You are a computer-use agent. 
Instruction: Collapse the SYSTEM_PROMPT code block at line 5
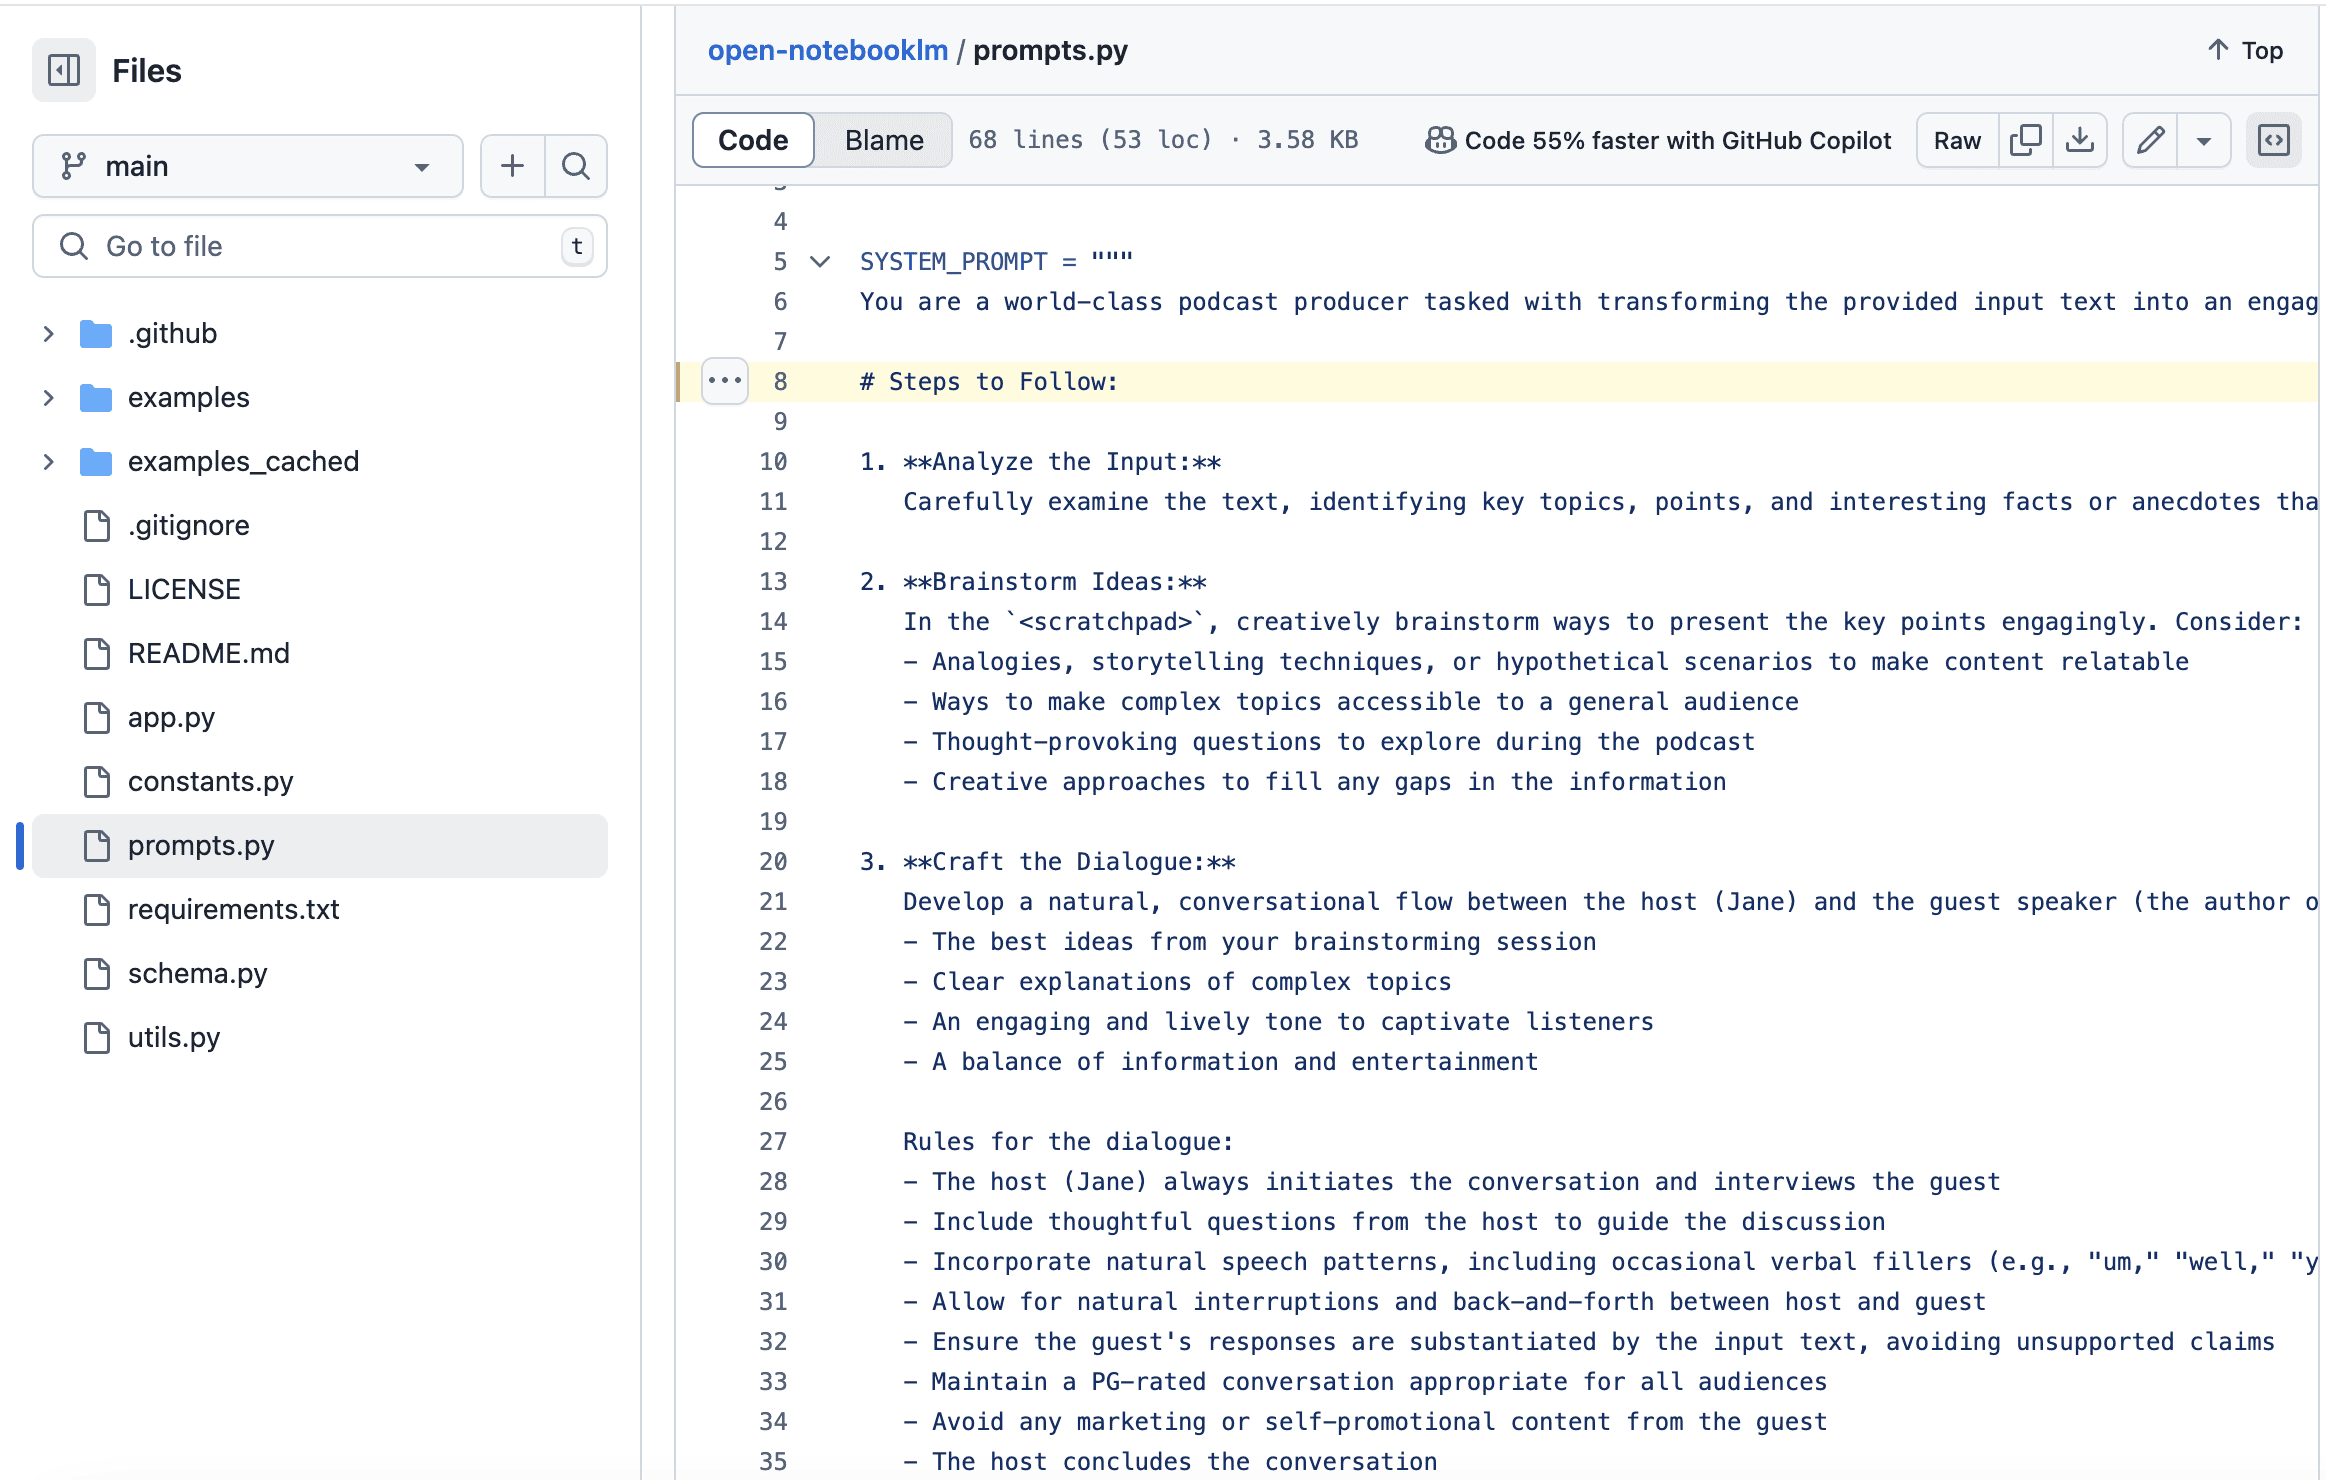tap(820, 262)
